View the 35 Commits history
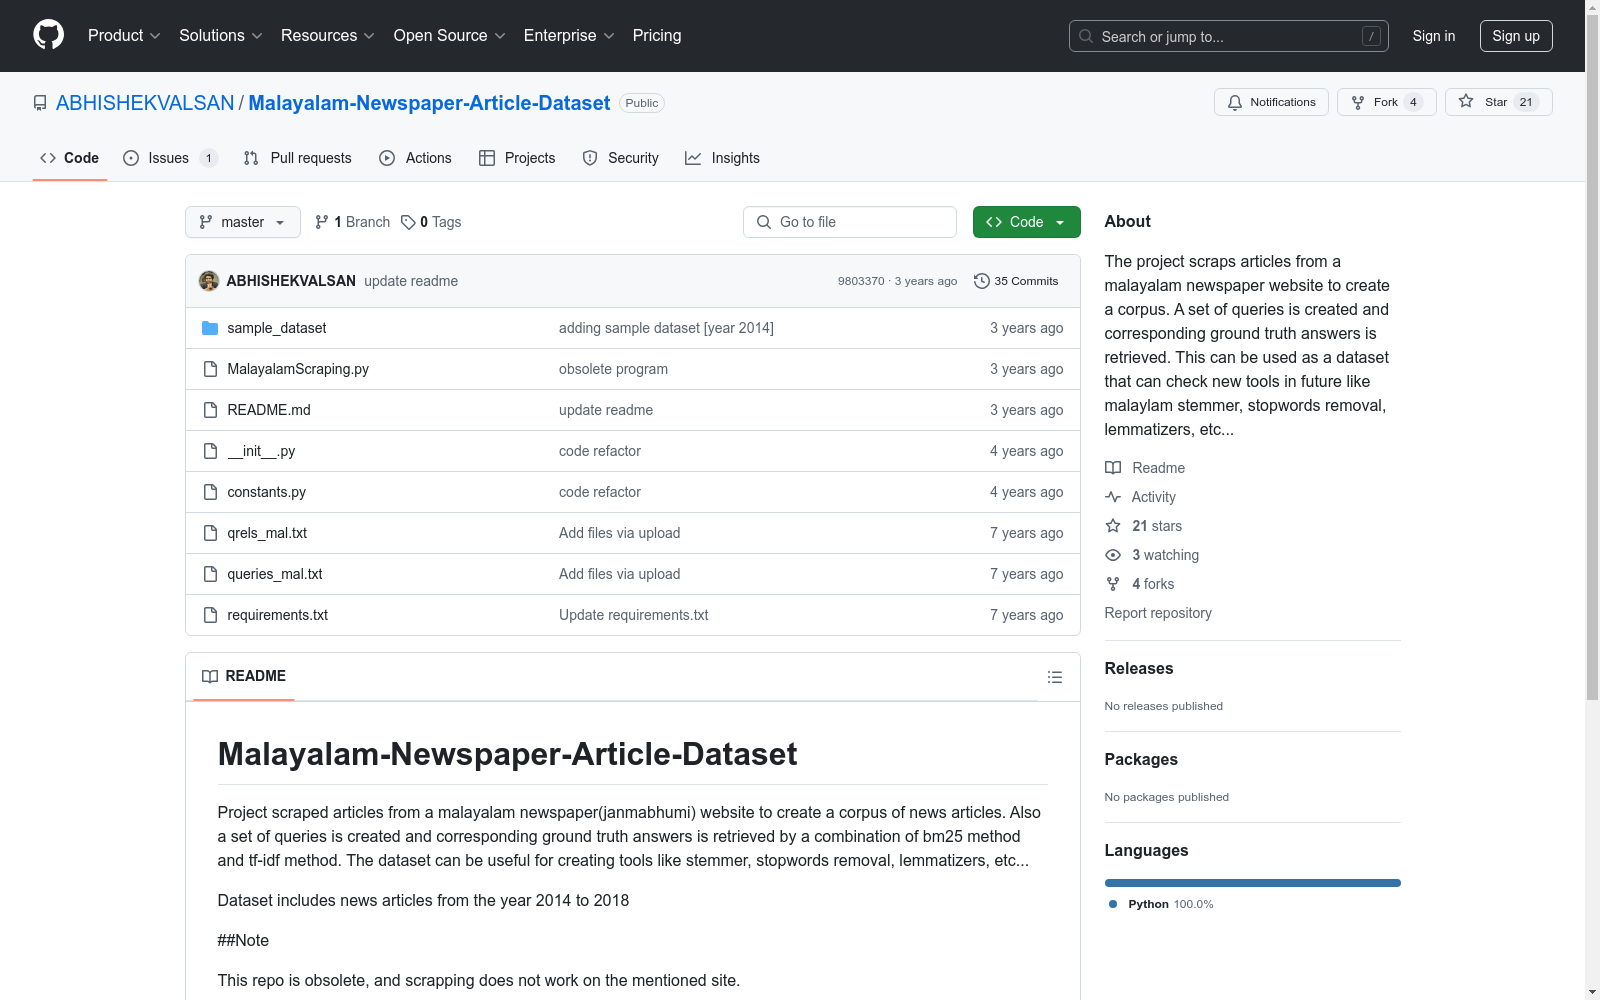This screenshot has height=1000, width=1600. (1016, 281)
